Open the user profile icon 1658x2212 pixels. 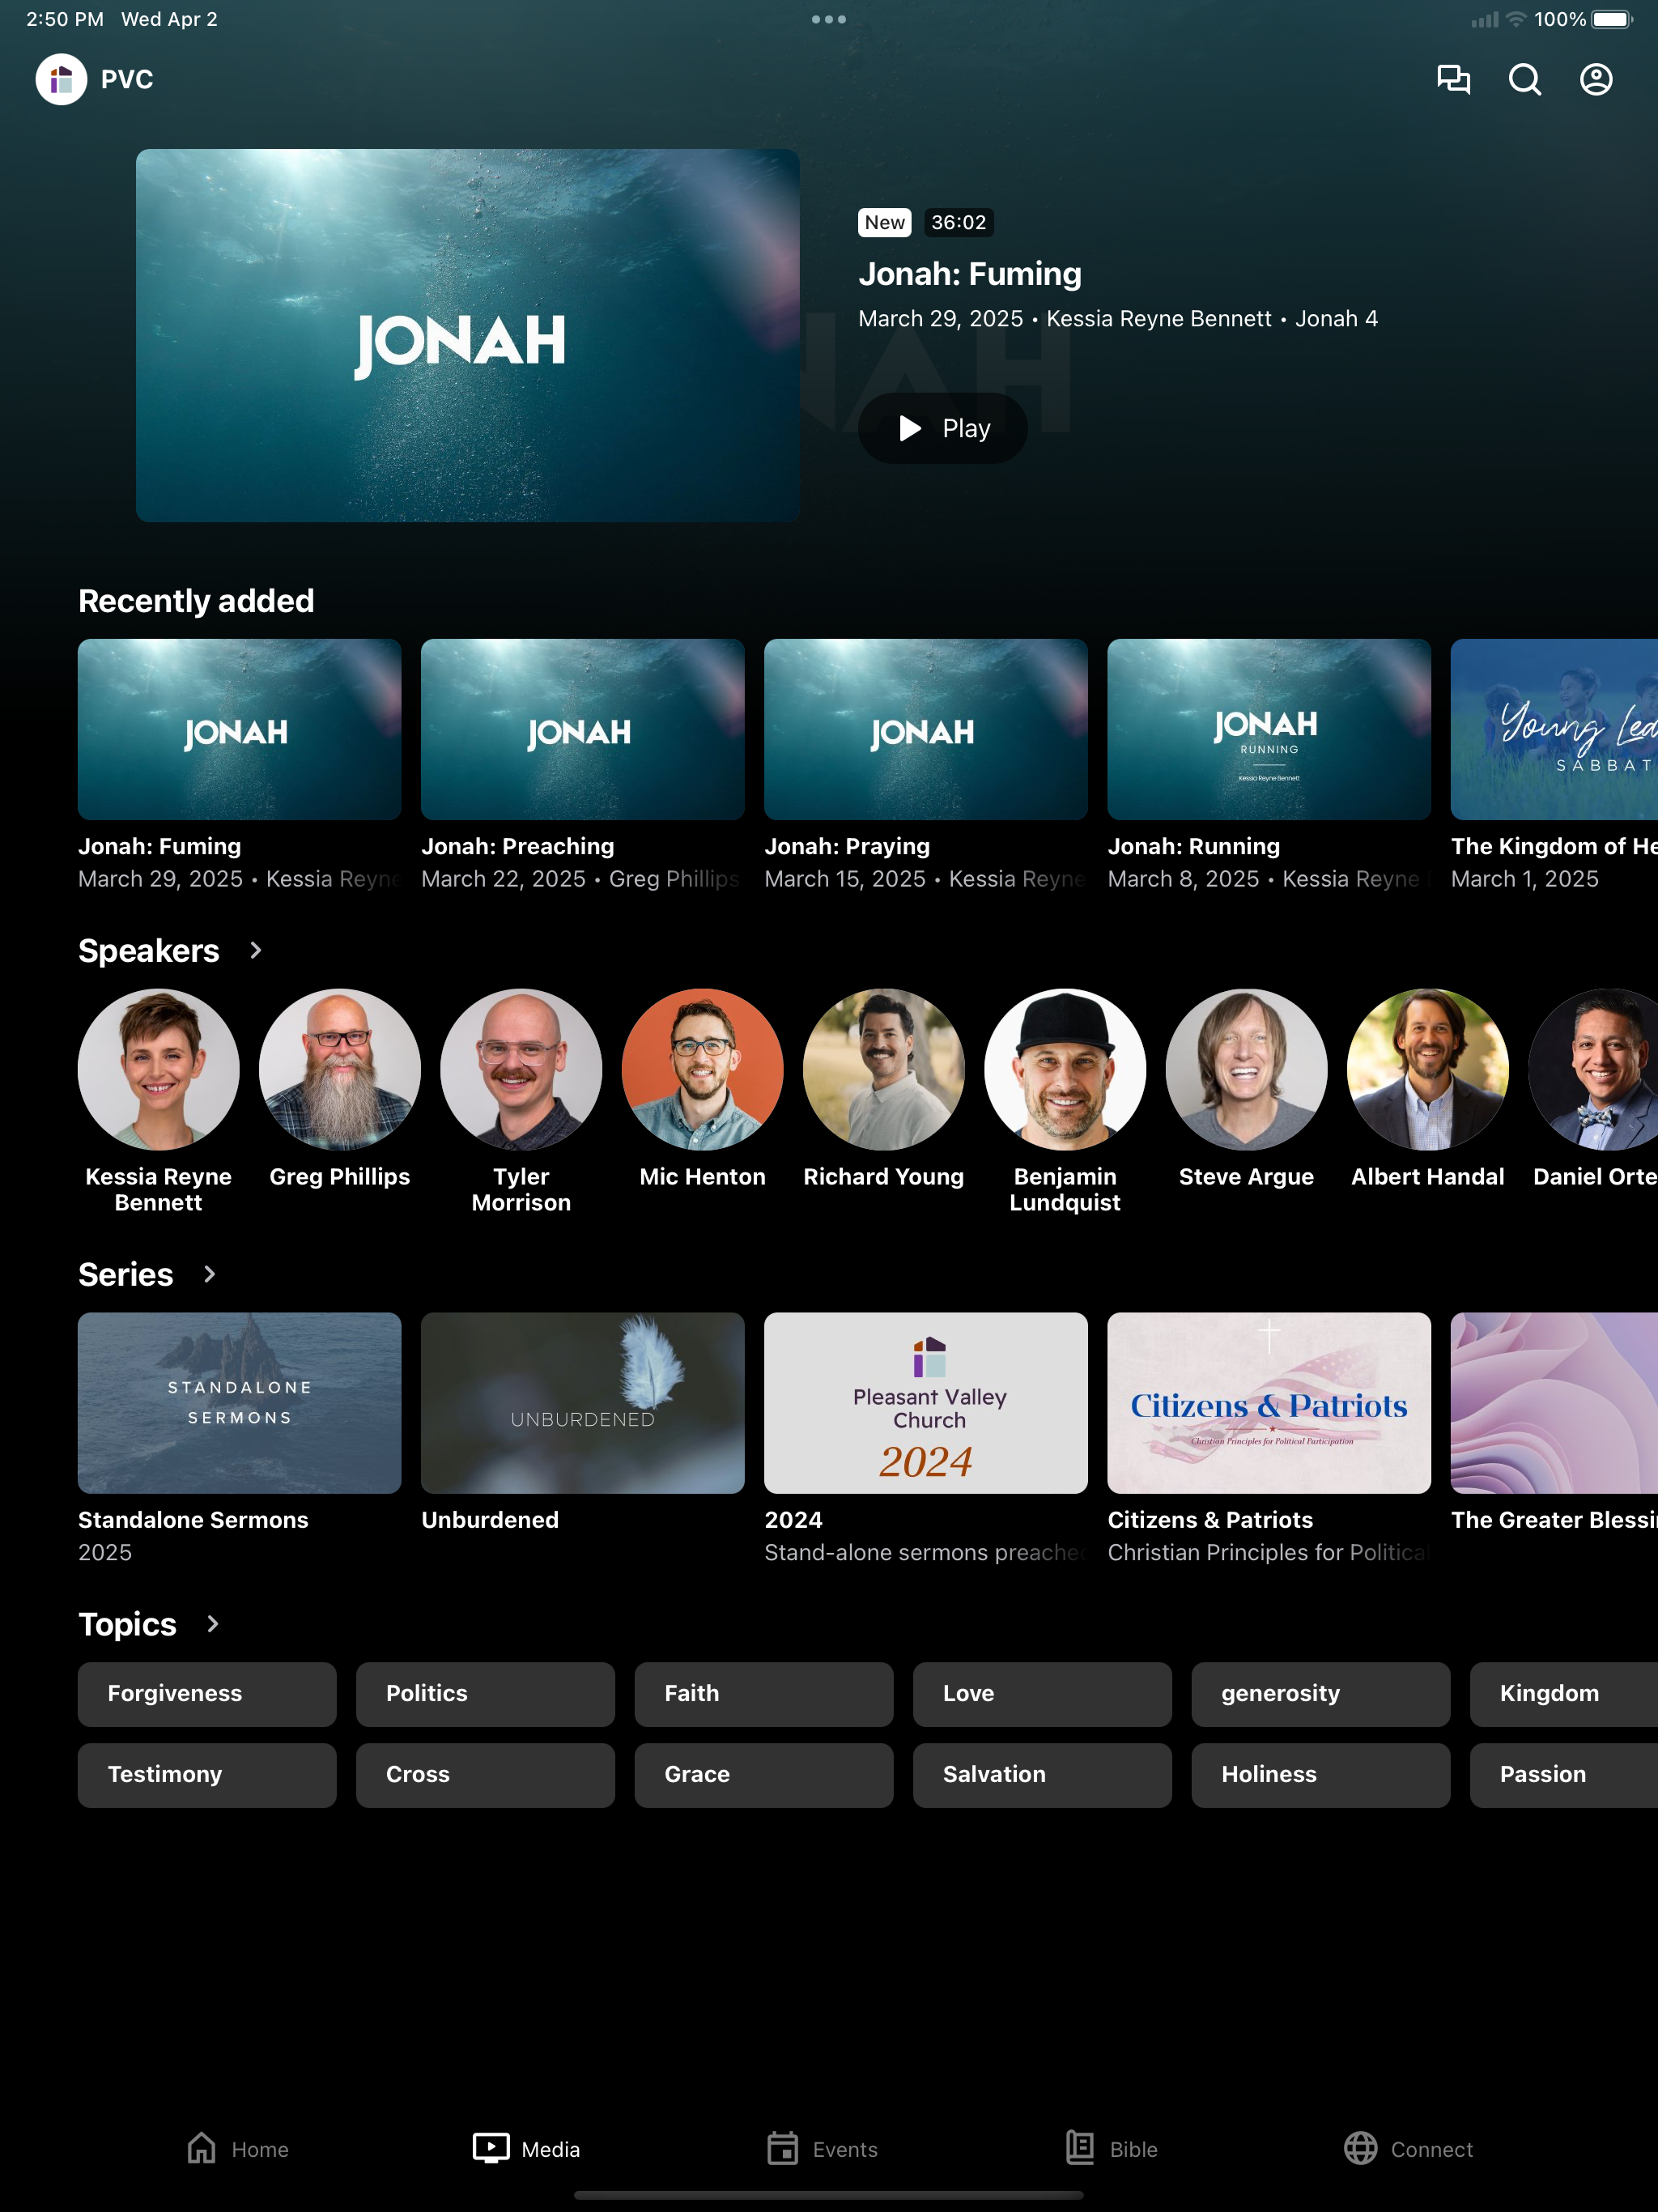1596,79
